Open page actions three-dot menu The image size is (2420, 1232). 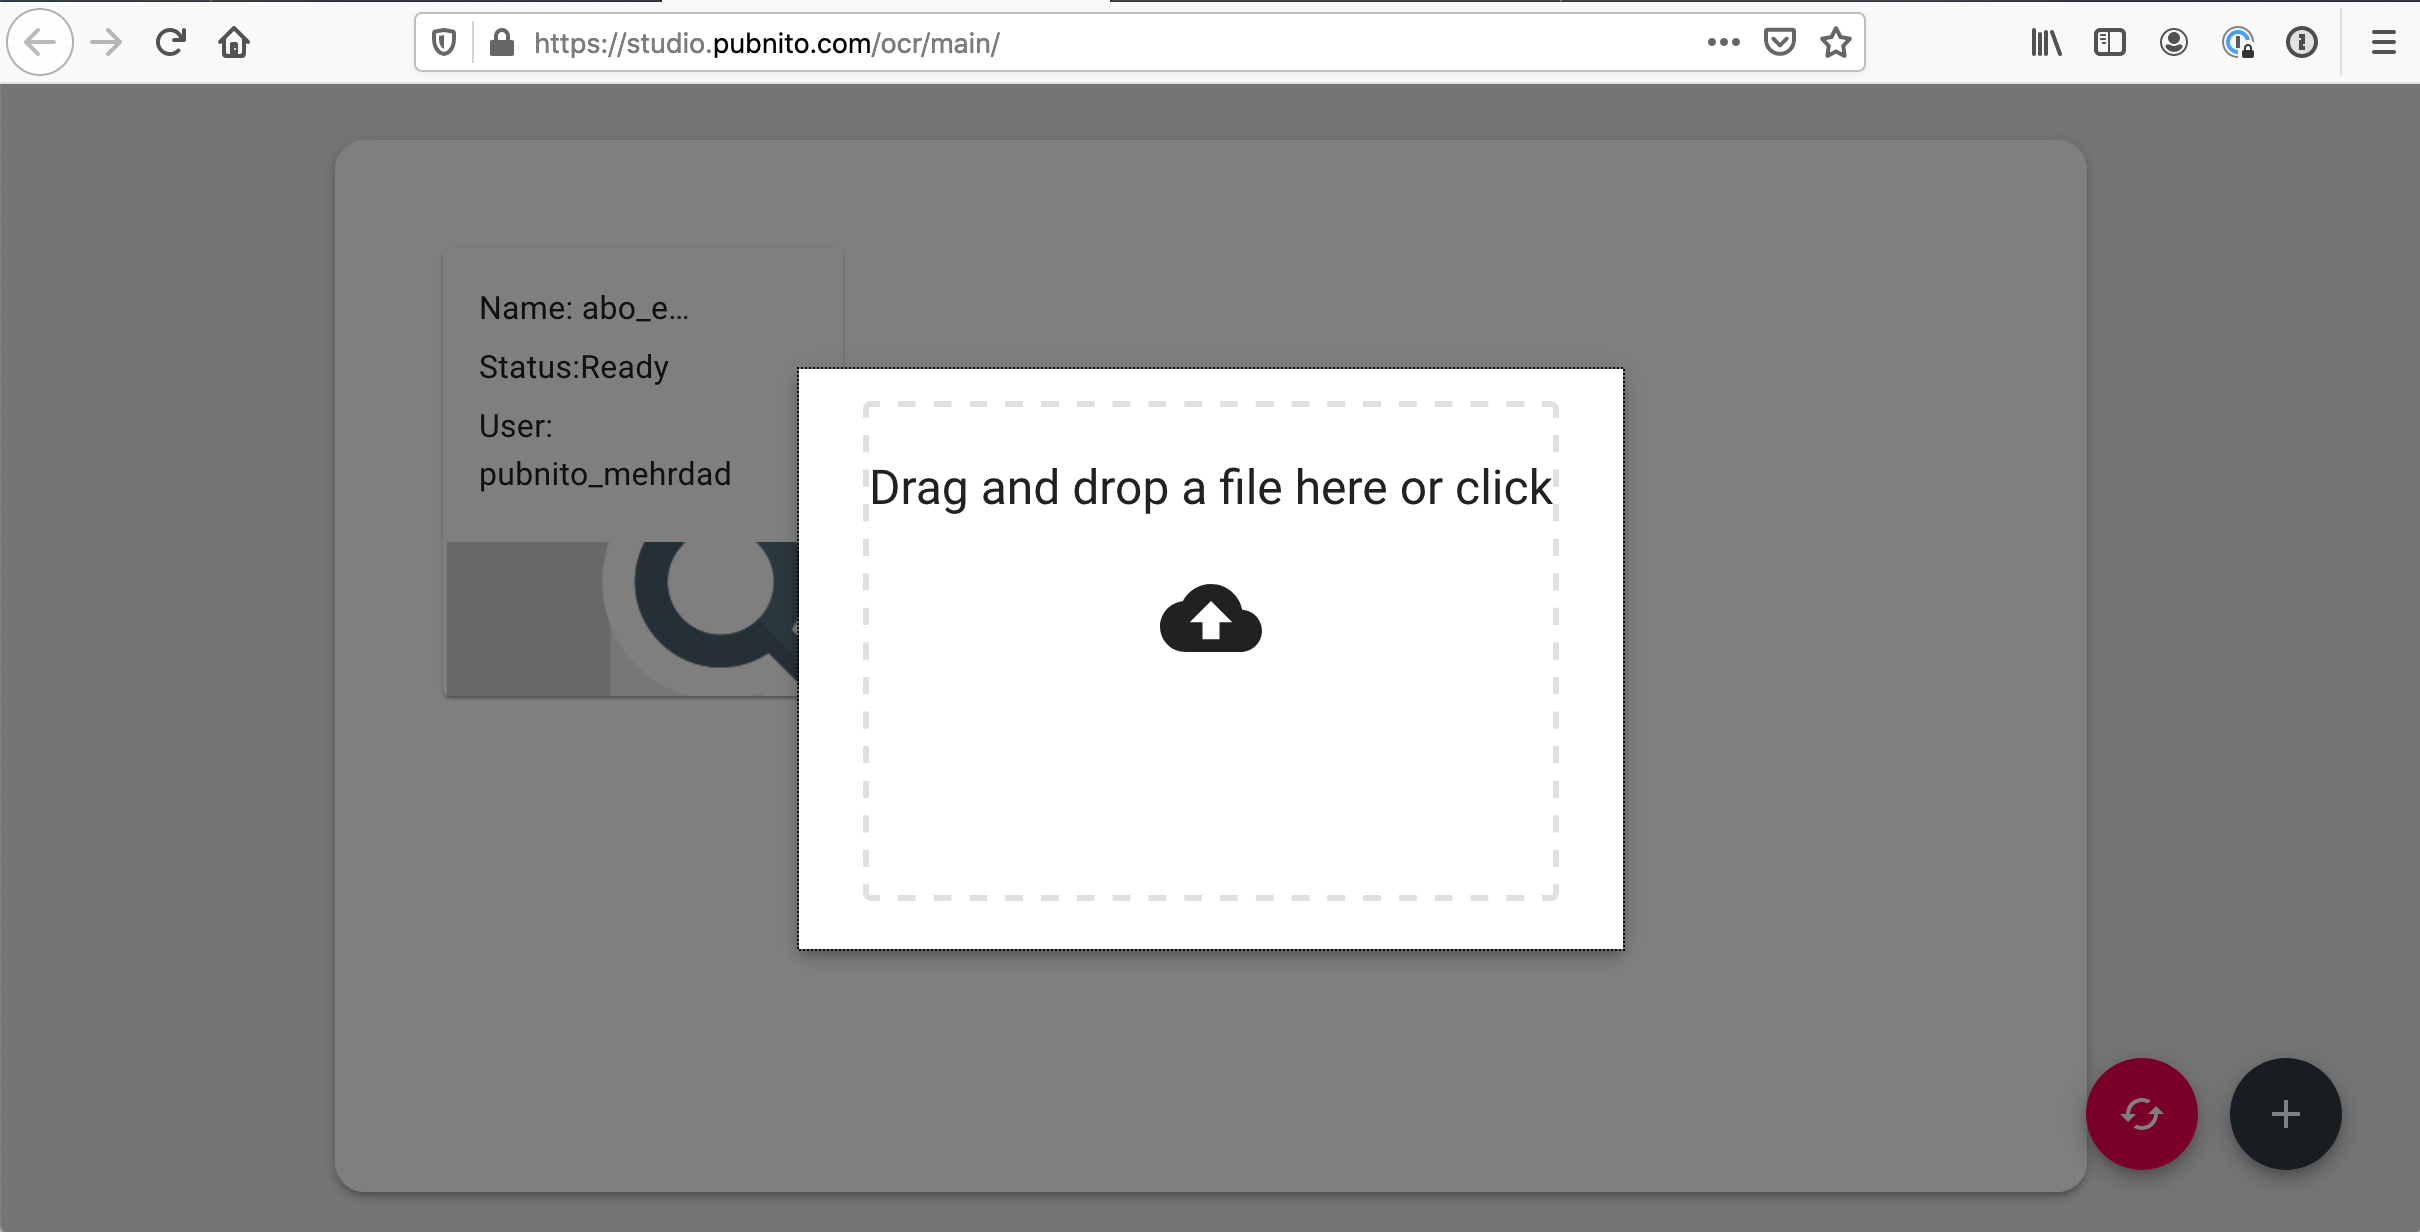click(x=1724, y=42)
